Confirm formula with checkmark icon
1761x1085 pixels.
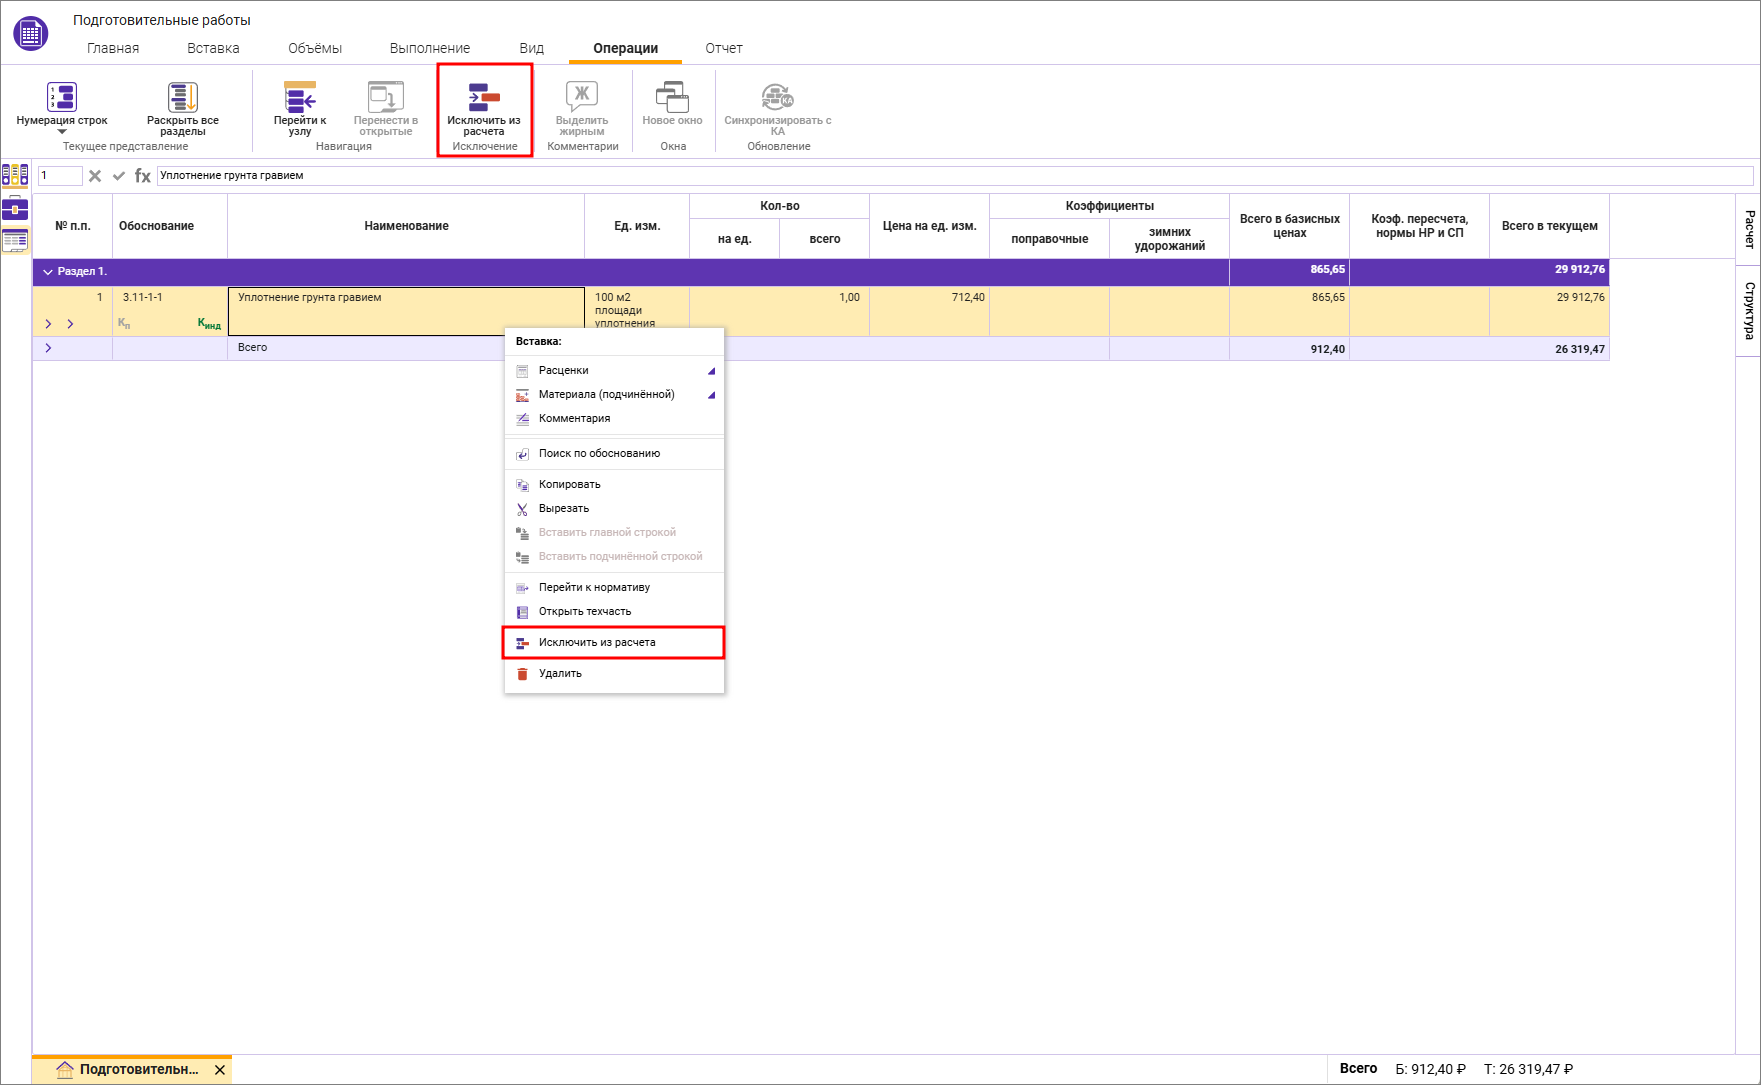coord(119,176)
